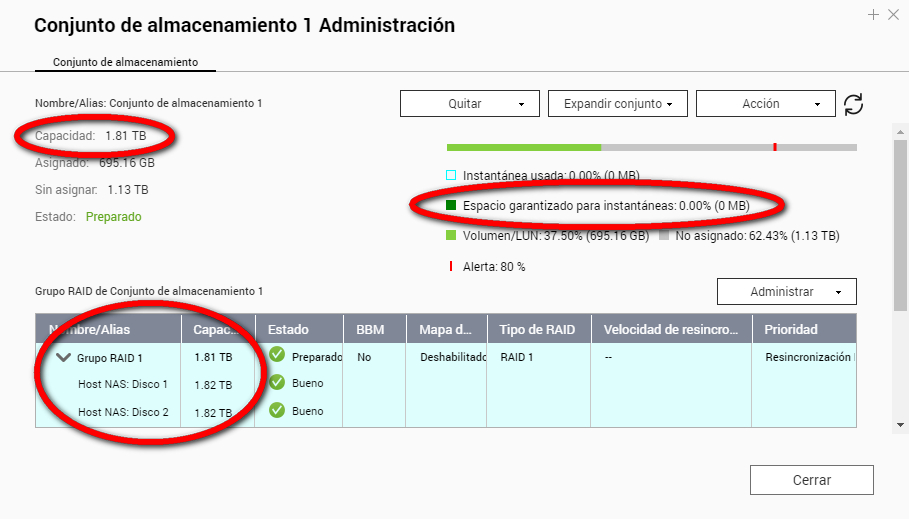This screenshot has height=519, width=909.
Task: Select Host NAS: Disco 1 row
Action: (x=123, y=384)
